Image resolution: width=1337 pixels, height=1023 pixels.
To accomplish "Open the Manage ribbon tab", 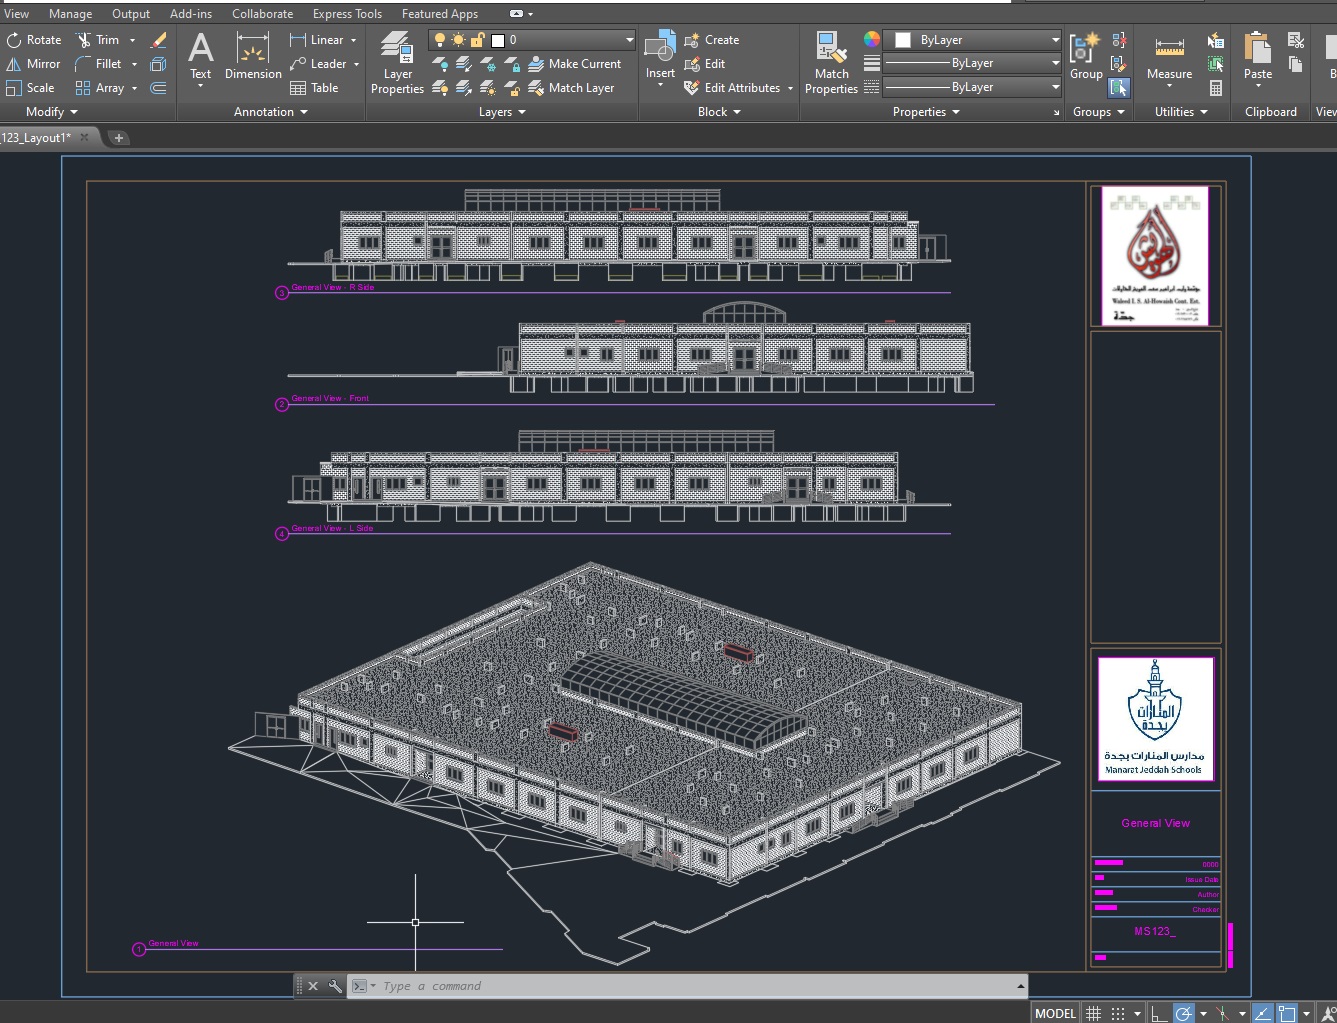I will (x=70, y=14).
